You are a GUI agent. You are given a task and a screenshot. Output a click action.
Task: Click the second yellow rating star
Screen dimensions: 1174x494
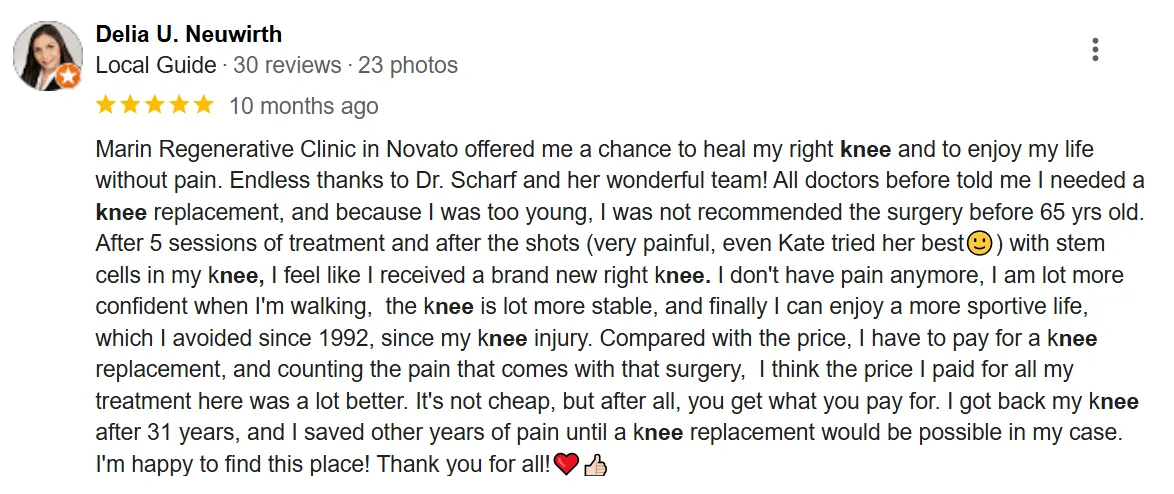[130, 106]
